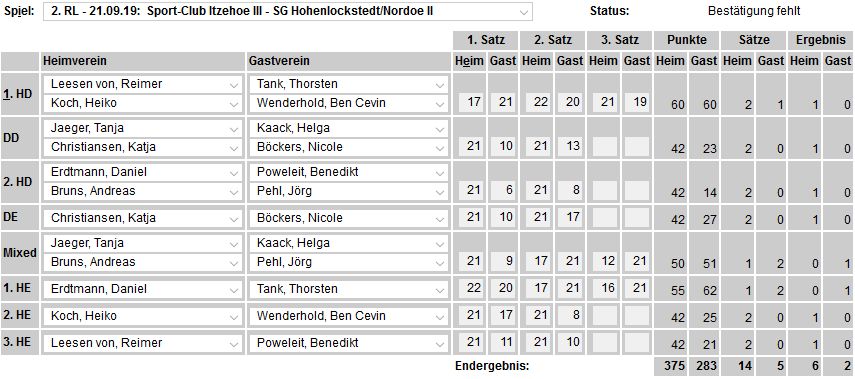Viewport: 855px width, 379px height.
Task: Open the Poweleit, Benedikt dropdown in 3. HE
Action: [x=348, y=343]
